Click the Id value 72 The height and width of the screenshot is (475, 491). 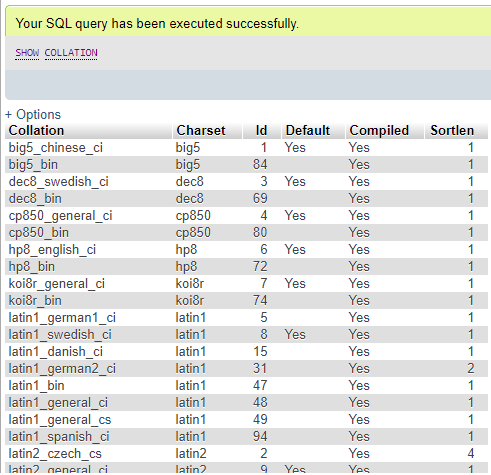point(260,267)
